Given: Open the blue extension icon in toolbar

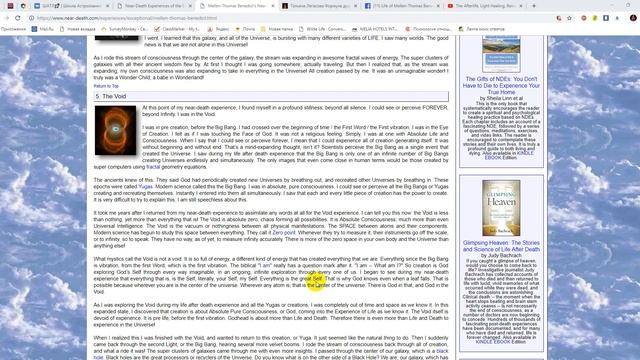Looking at the screenshot, I should (x=606, y=18).
